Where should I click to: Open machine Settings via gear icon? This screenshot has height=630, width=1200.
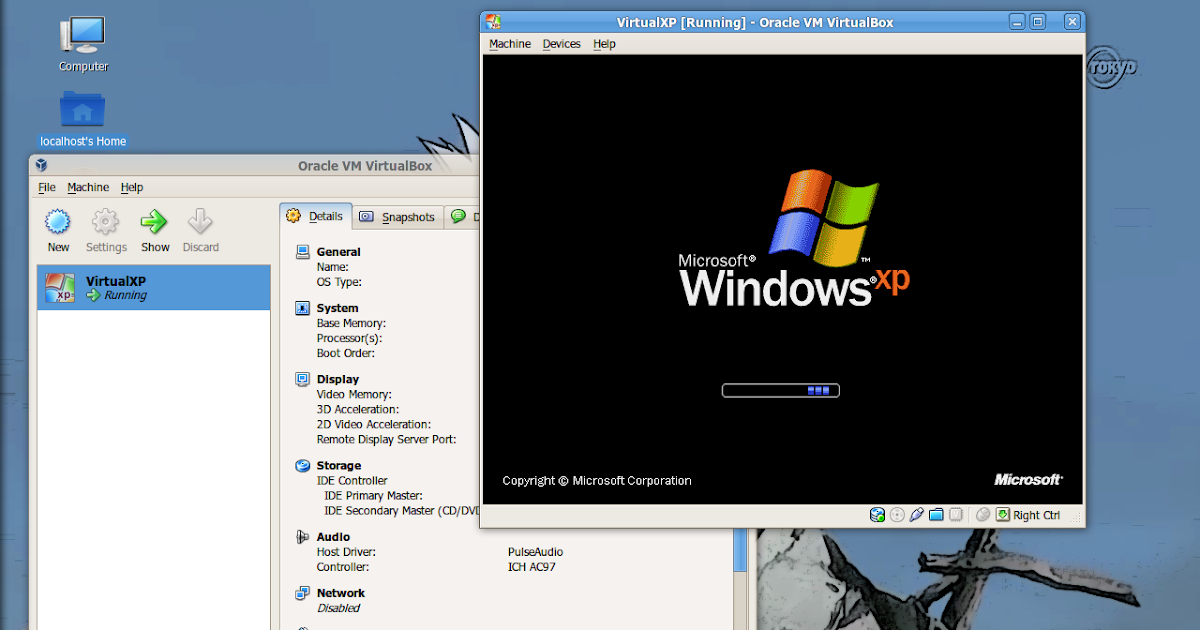pos(106,229)
